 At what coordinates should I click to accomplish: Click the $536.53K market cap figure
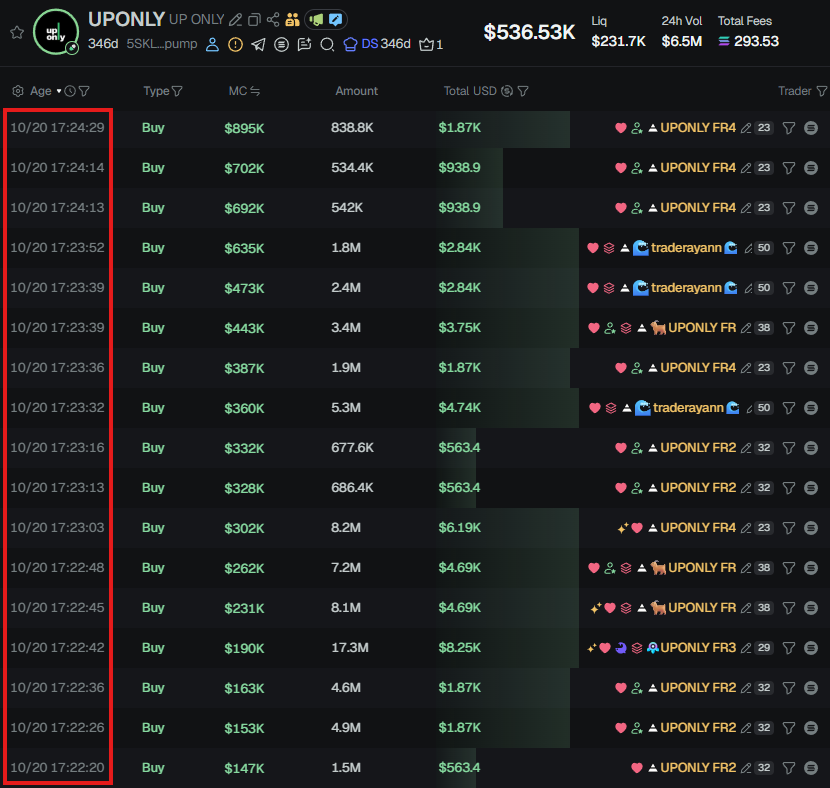(529, 32)
